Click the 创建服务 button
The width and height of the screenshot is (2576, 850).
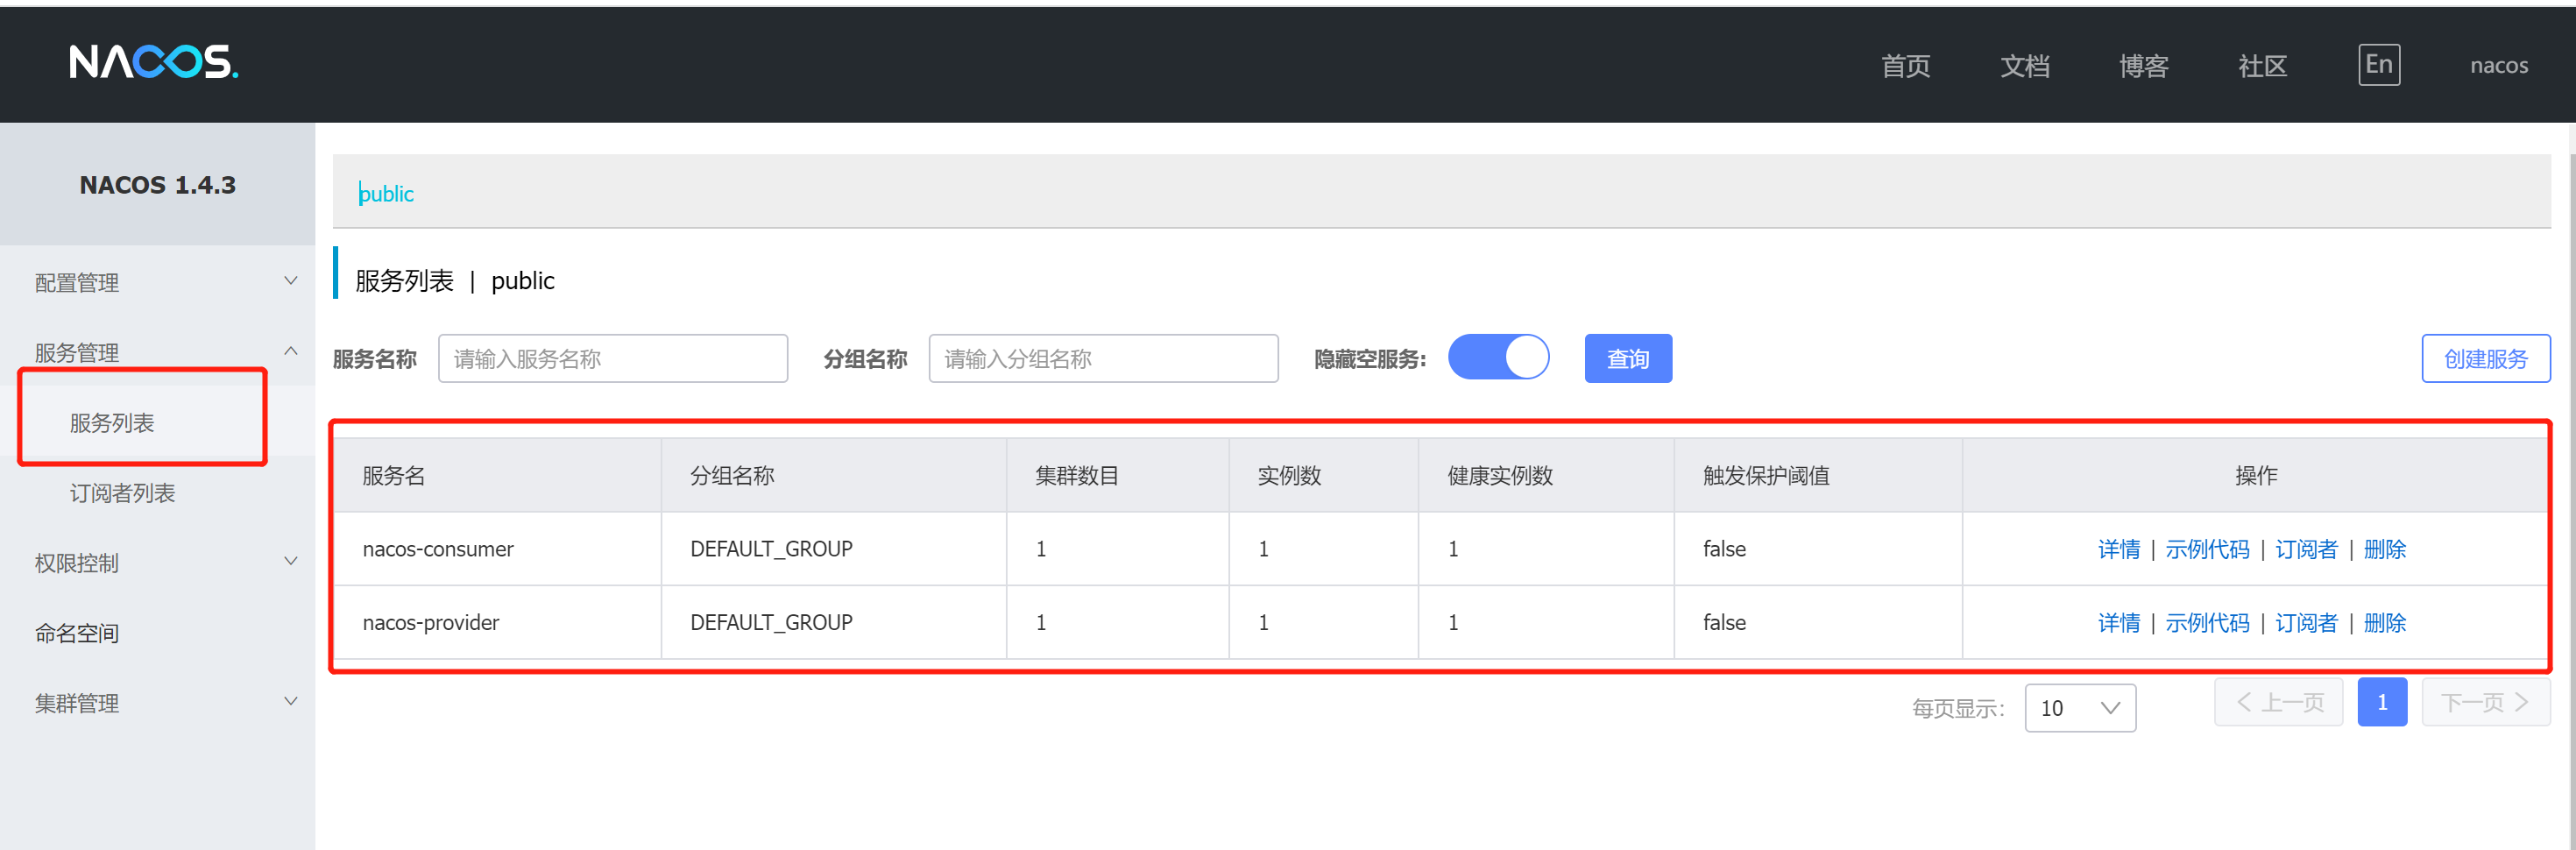2487,357
